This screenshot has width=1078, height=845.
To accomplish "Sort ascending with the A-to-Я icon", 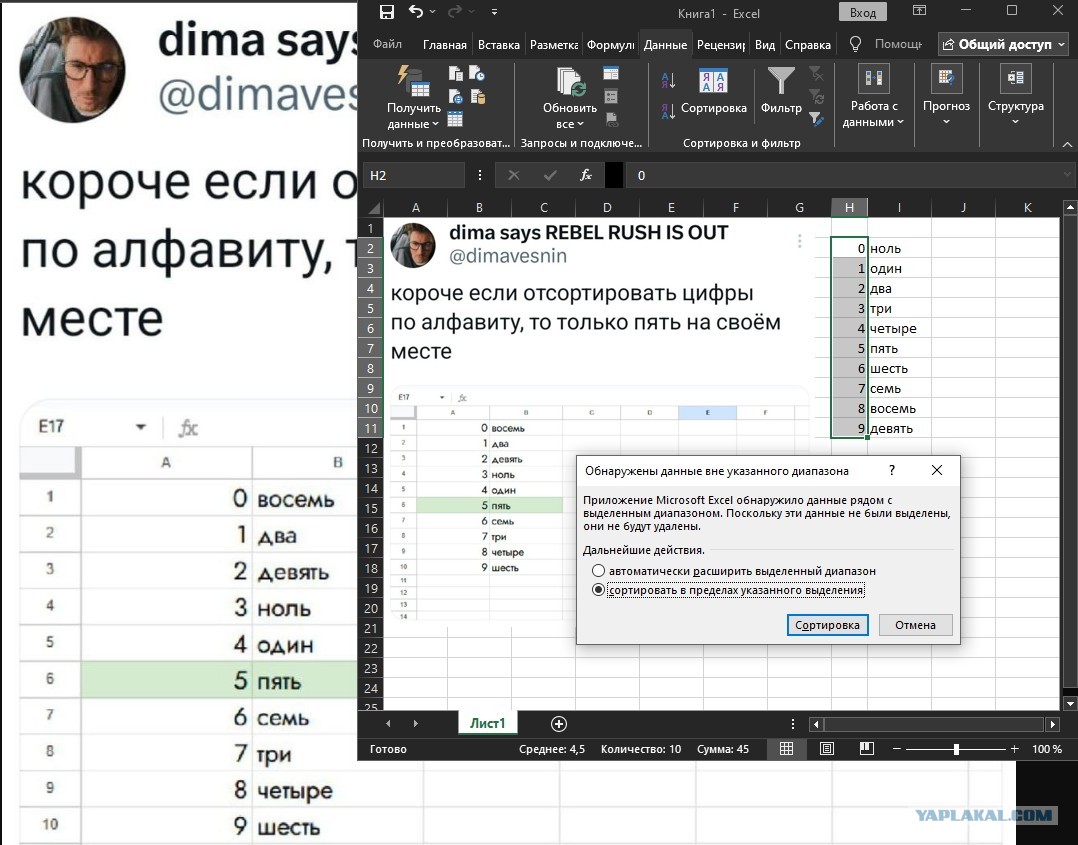I will coord(668,80).
